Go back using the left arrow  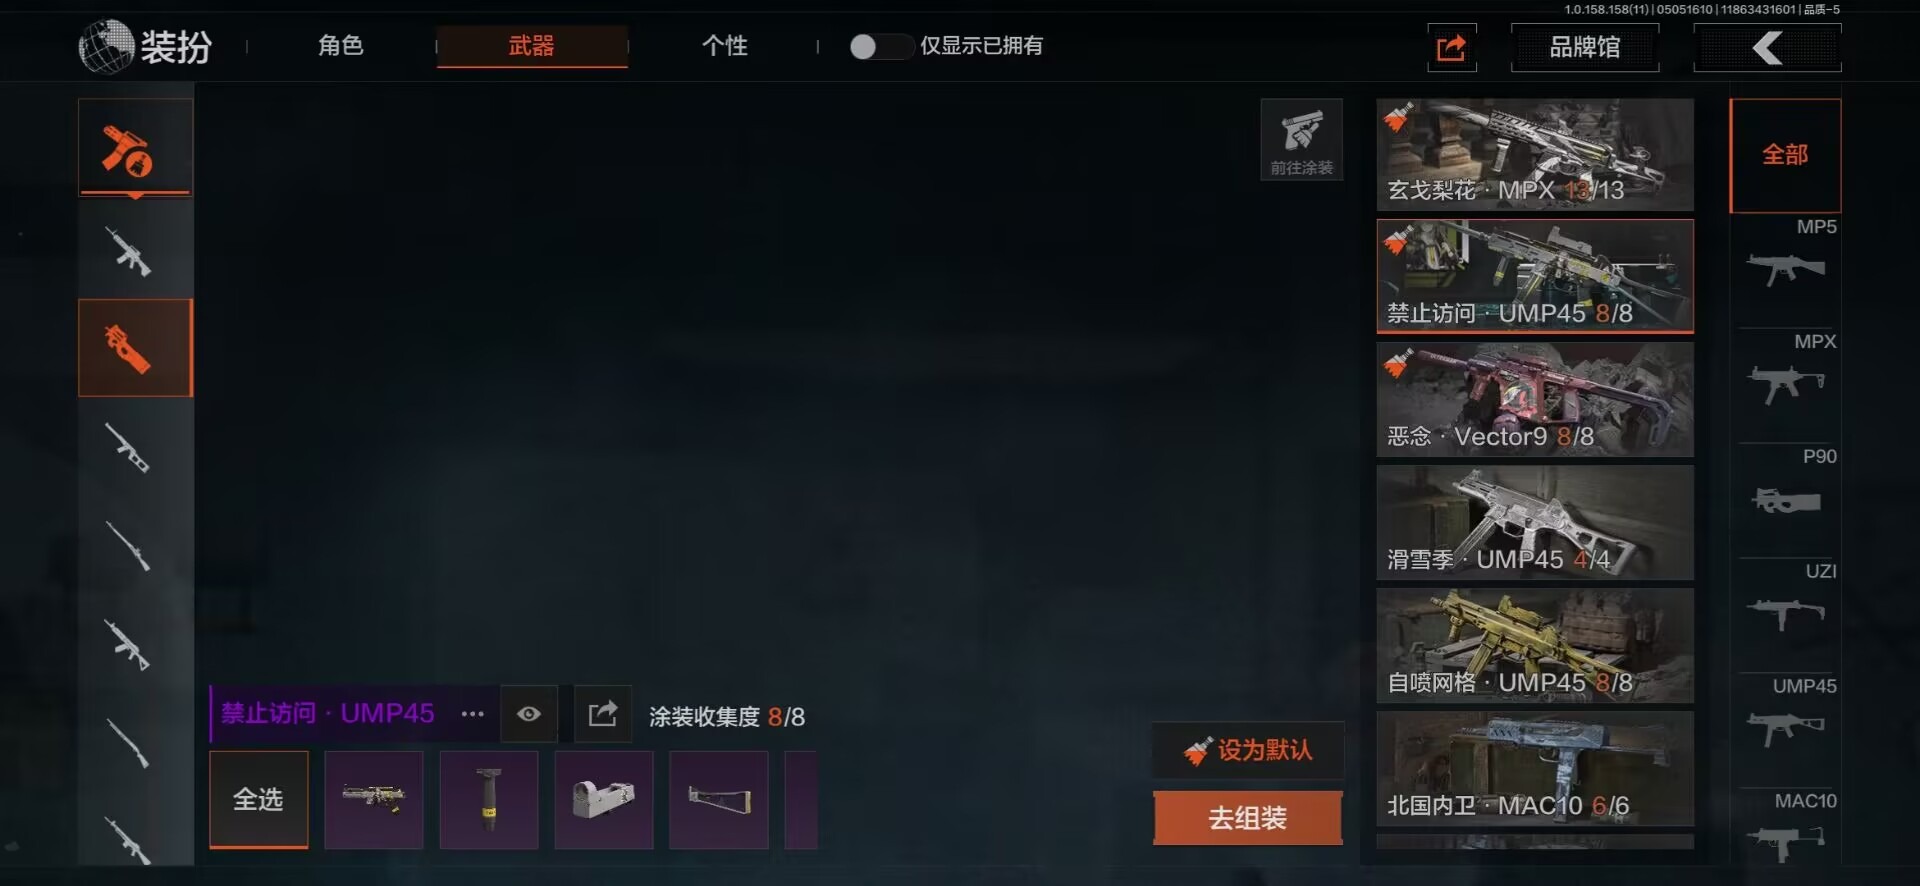pos(1767,47)
